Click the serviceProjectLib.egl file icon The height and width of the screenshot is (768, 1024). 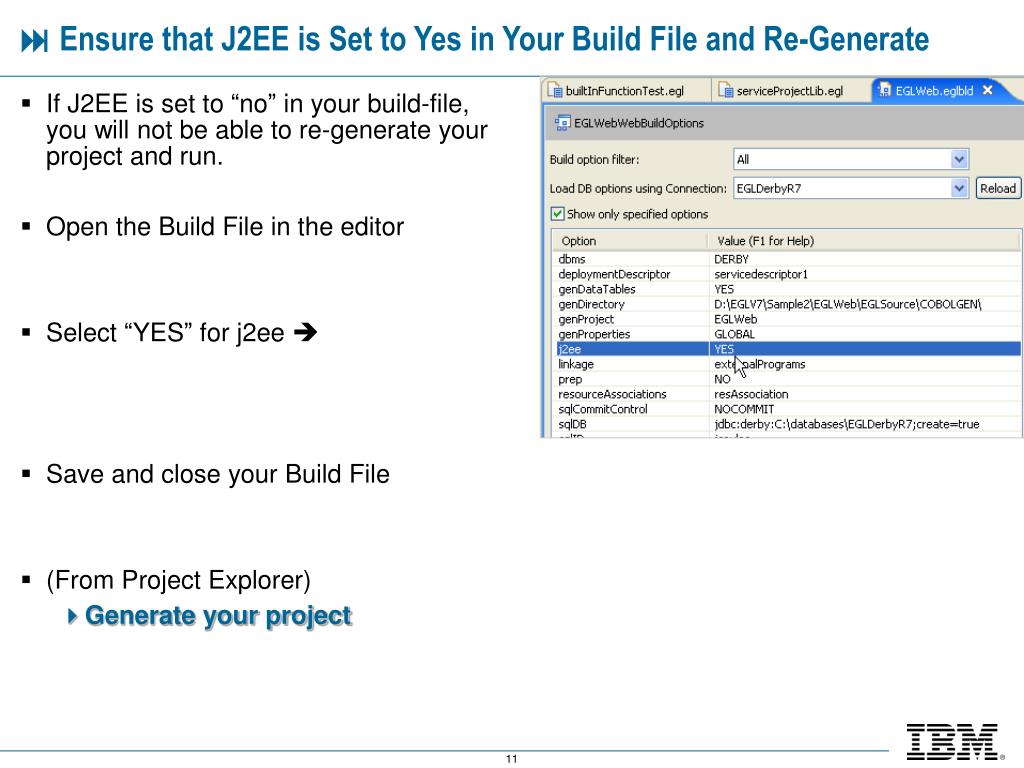tap(726, 90)
